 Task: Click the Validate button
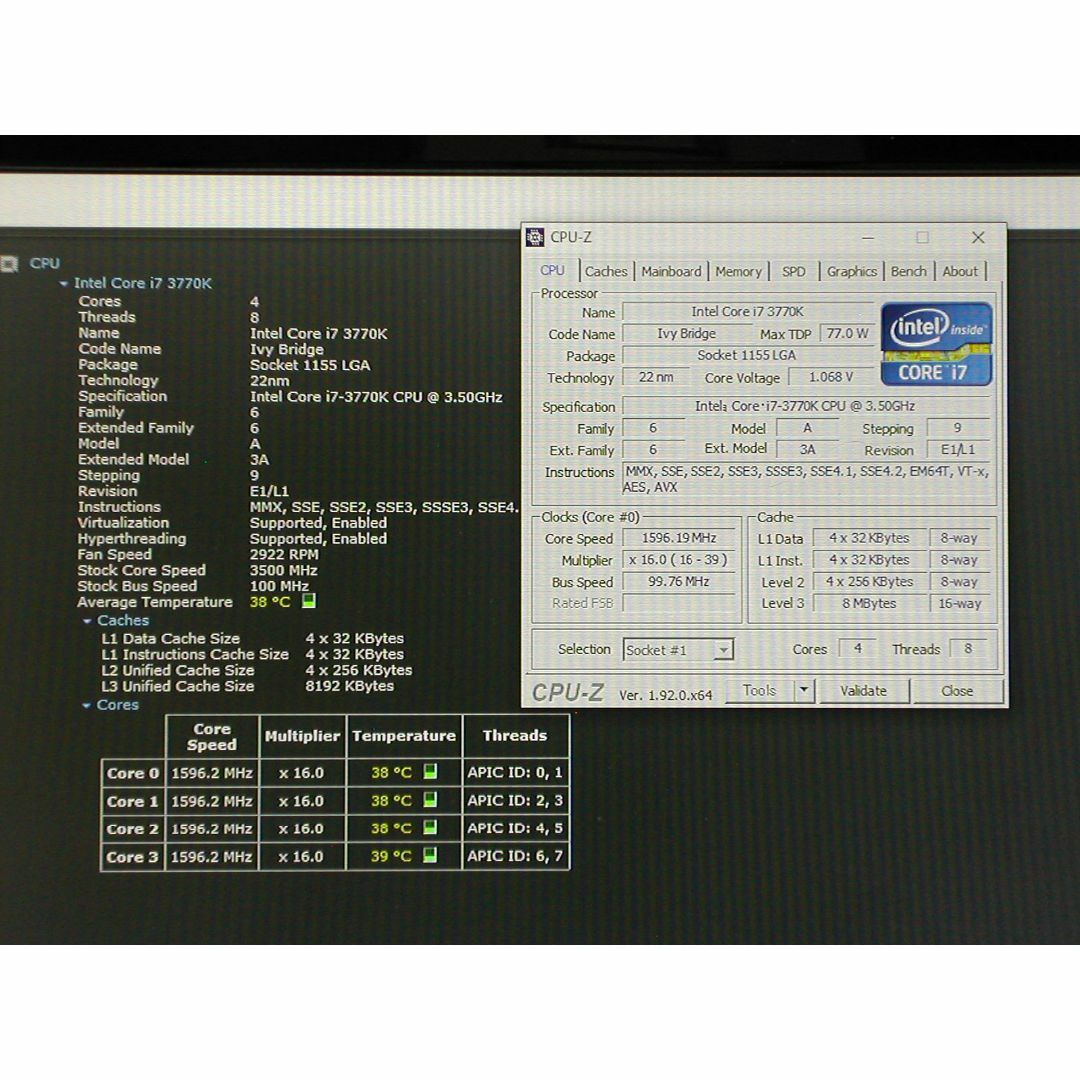pyautogui.click(x=864, y=691)
